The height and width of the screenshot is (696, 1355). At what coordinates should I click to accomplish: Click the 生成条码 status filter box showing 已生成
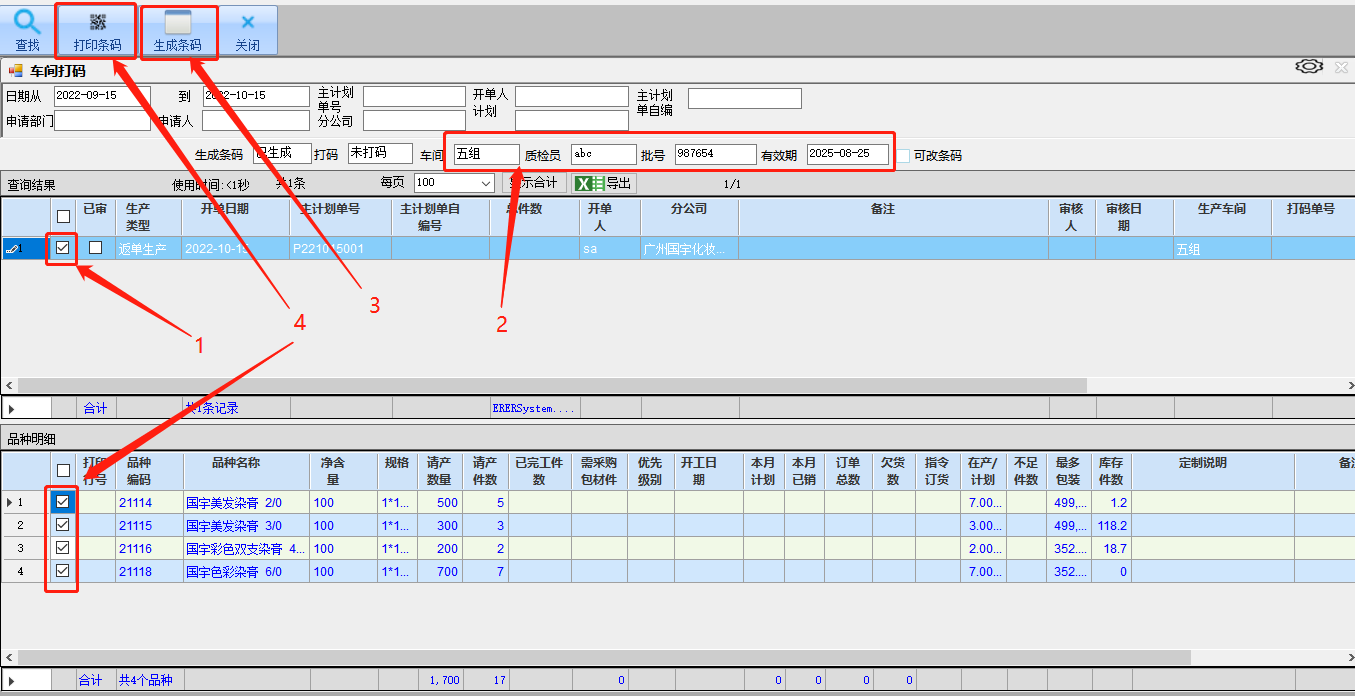pyautogui.click(x=282, y=154)
